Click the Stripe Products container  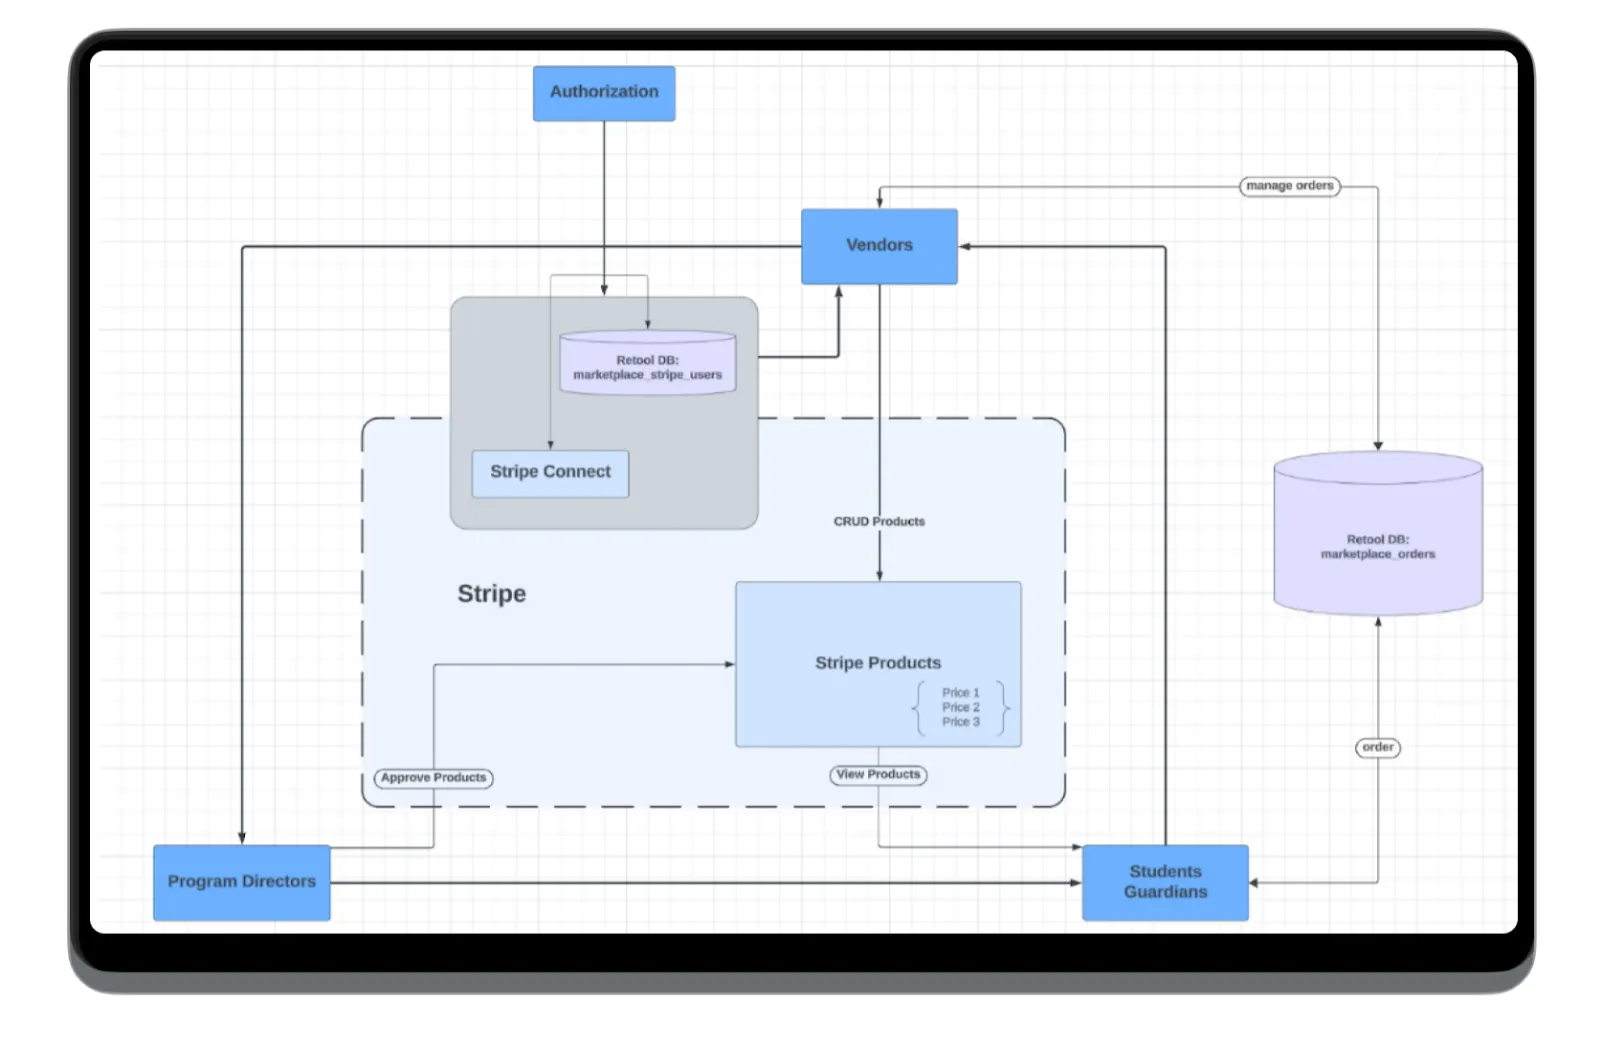tap(878, 664)
